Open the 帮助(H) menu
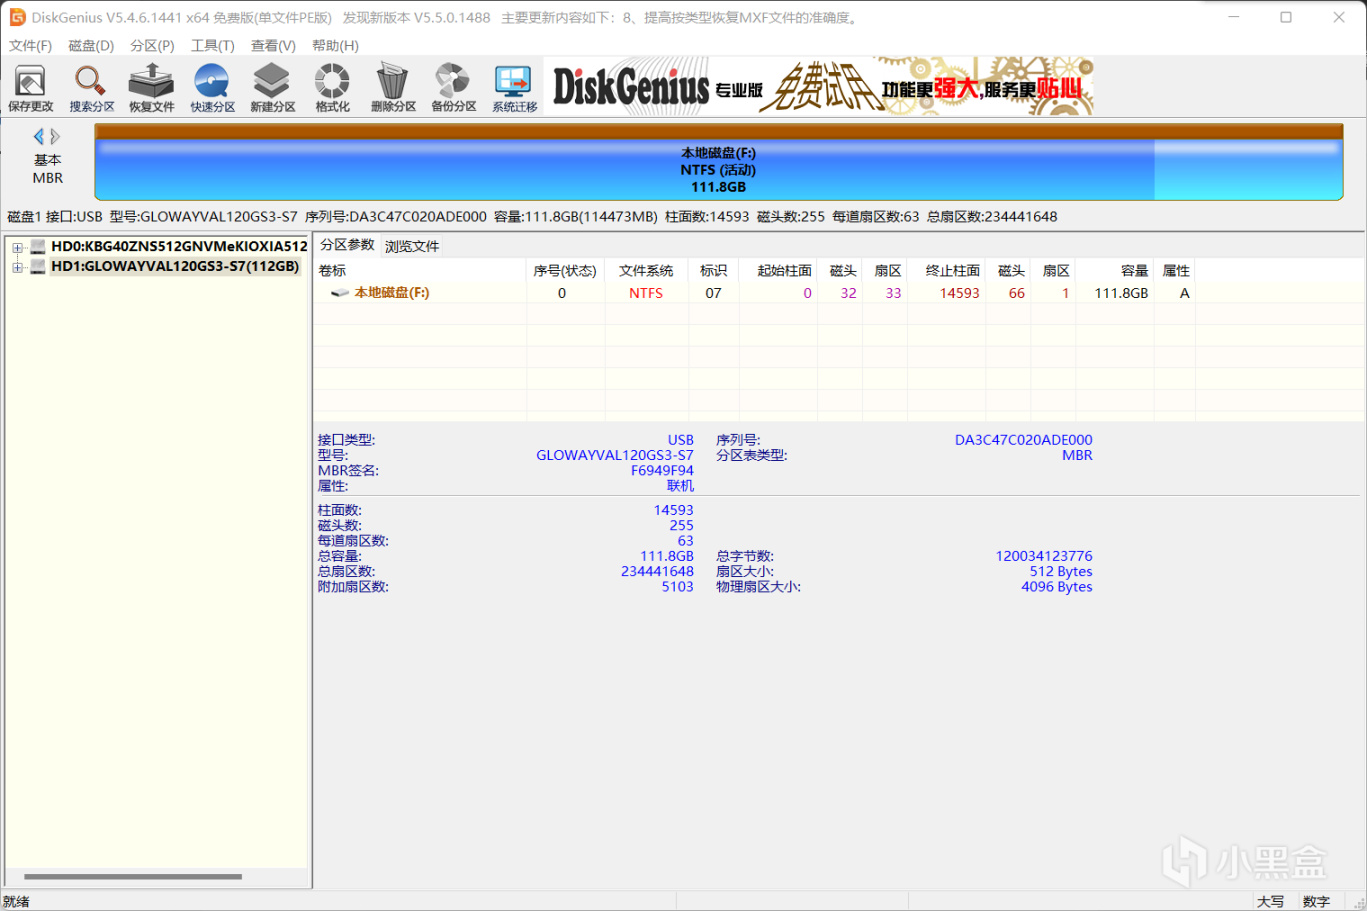 click(x=335, y=46)
